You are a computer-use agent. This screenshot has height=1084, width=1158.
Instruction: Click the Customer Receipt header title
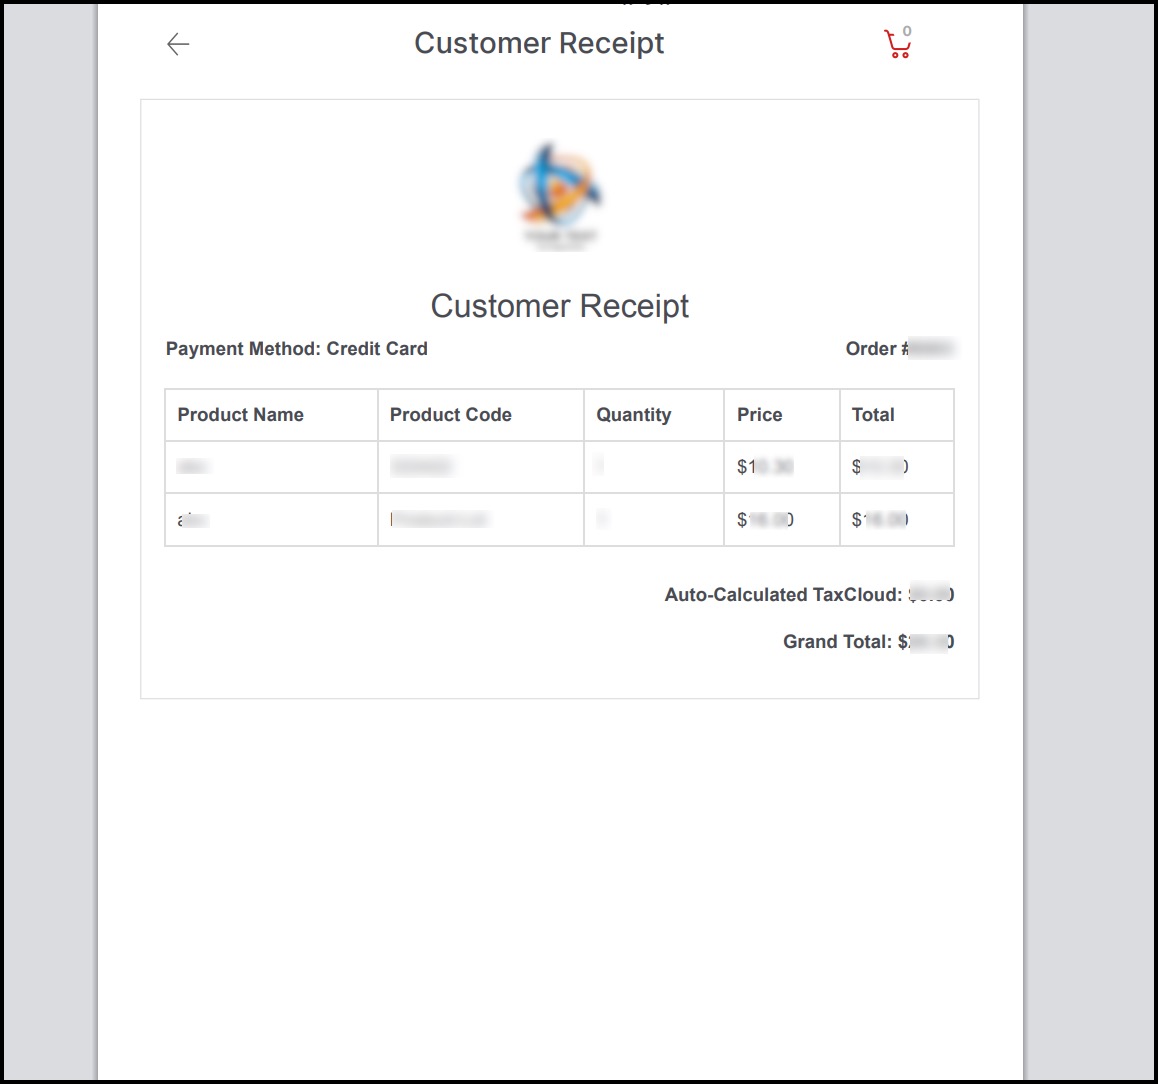pos(539,44)
